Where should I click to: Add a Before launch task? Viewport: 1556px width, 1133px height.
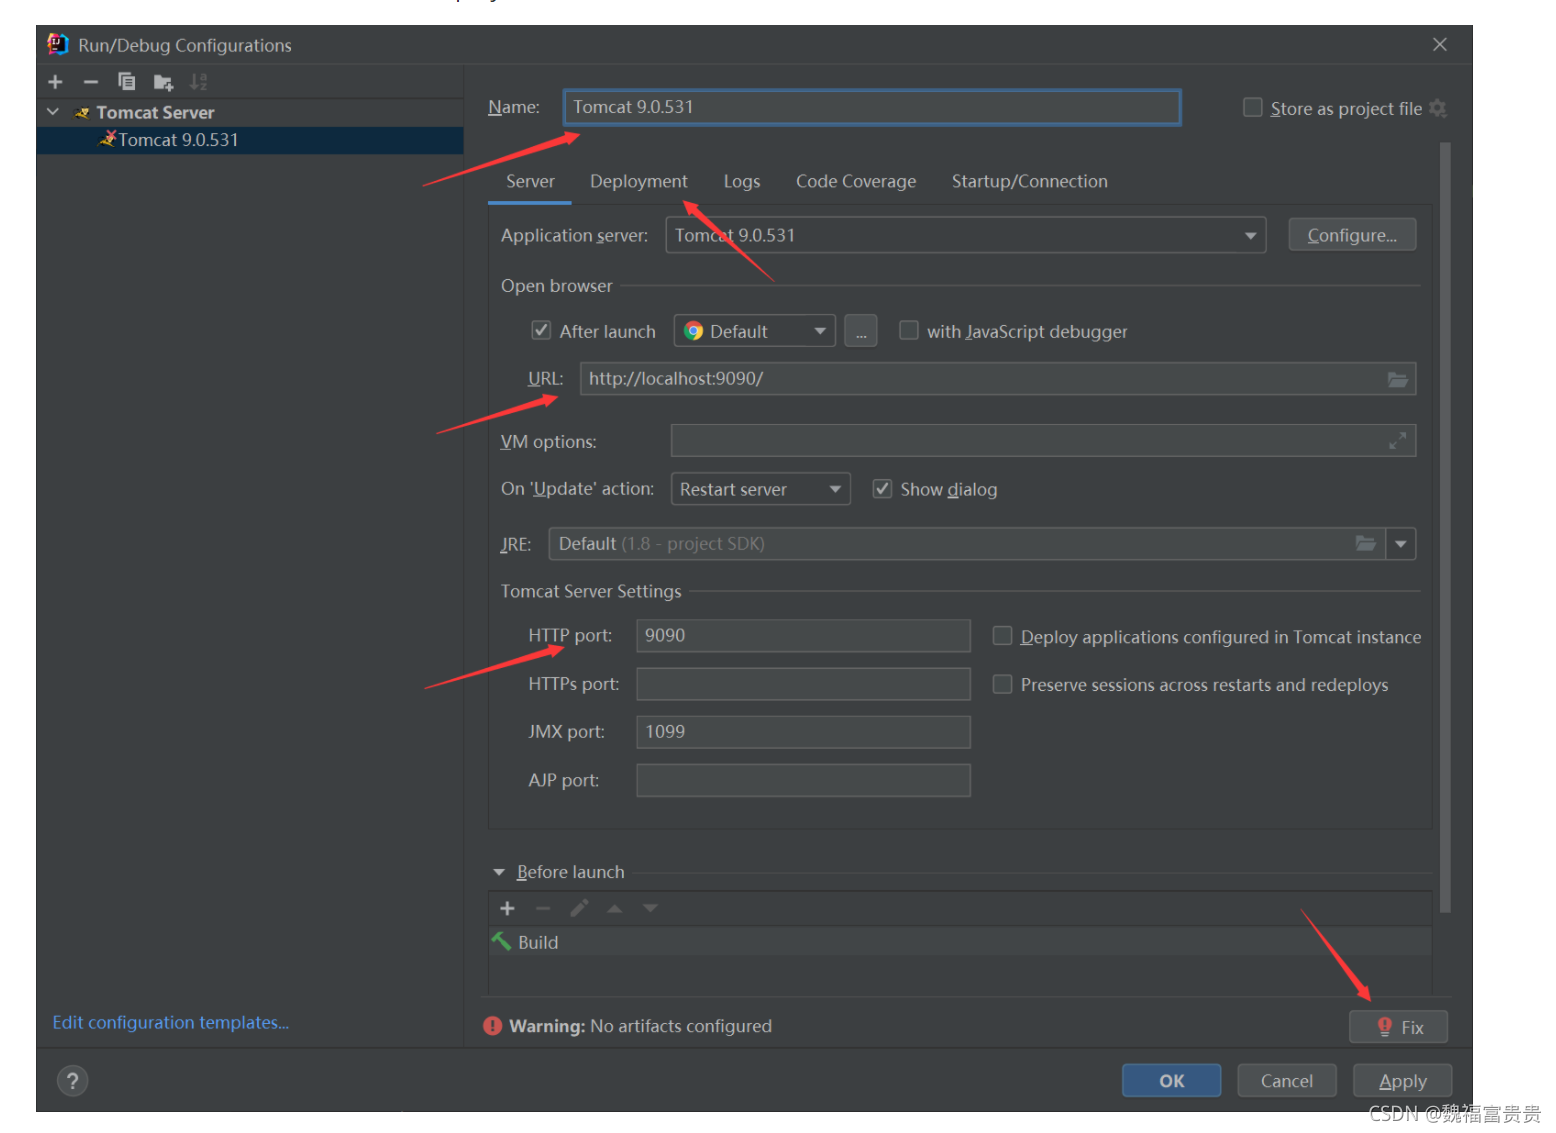coord(507,908)
